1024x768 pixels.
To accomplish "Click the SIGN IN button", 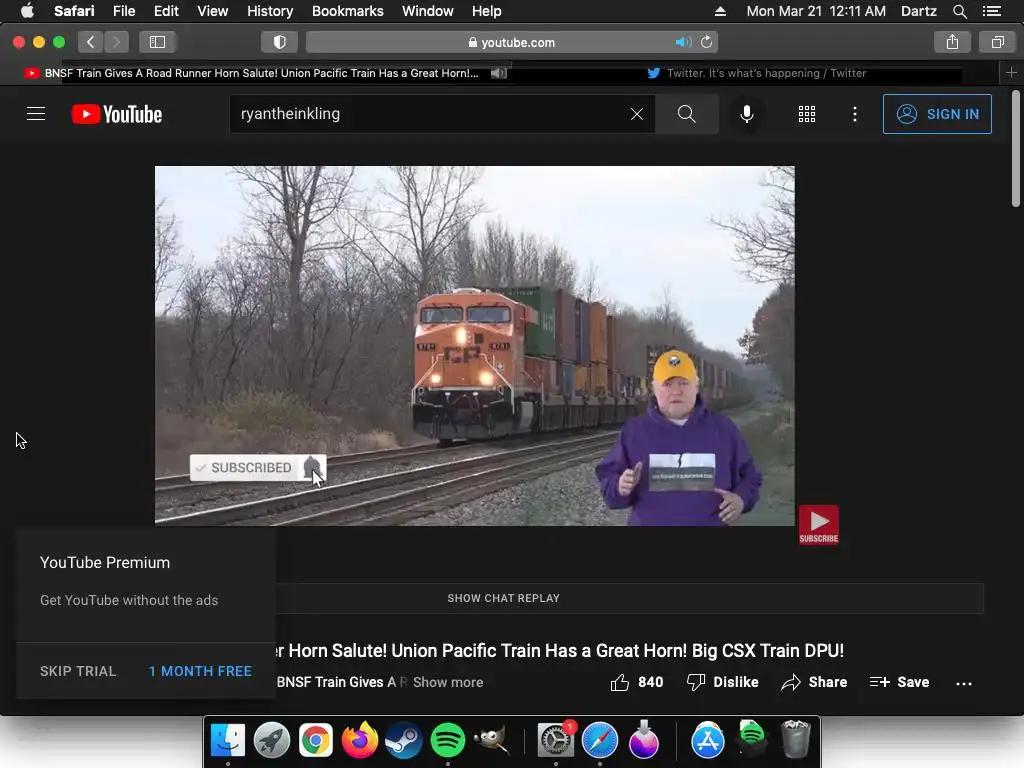I will [937, 114].
